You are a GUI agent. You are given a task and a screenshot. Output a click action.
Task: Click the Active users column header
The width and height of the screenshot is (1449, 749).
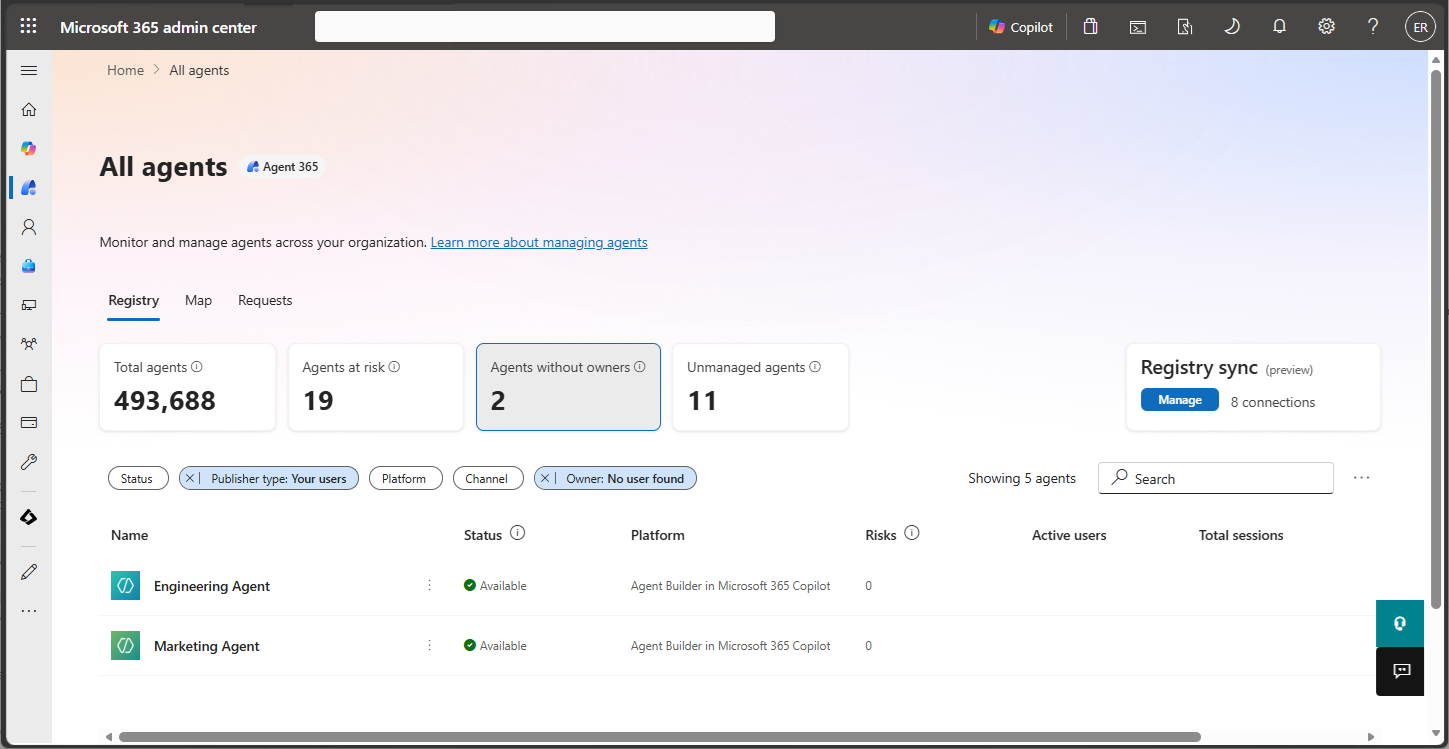1069,535
